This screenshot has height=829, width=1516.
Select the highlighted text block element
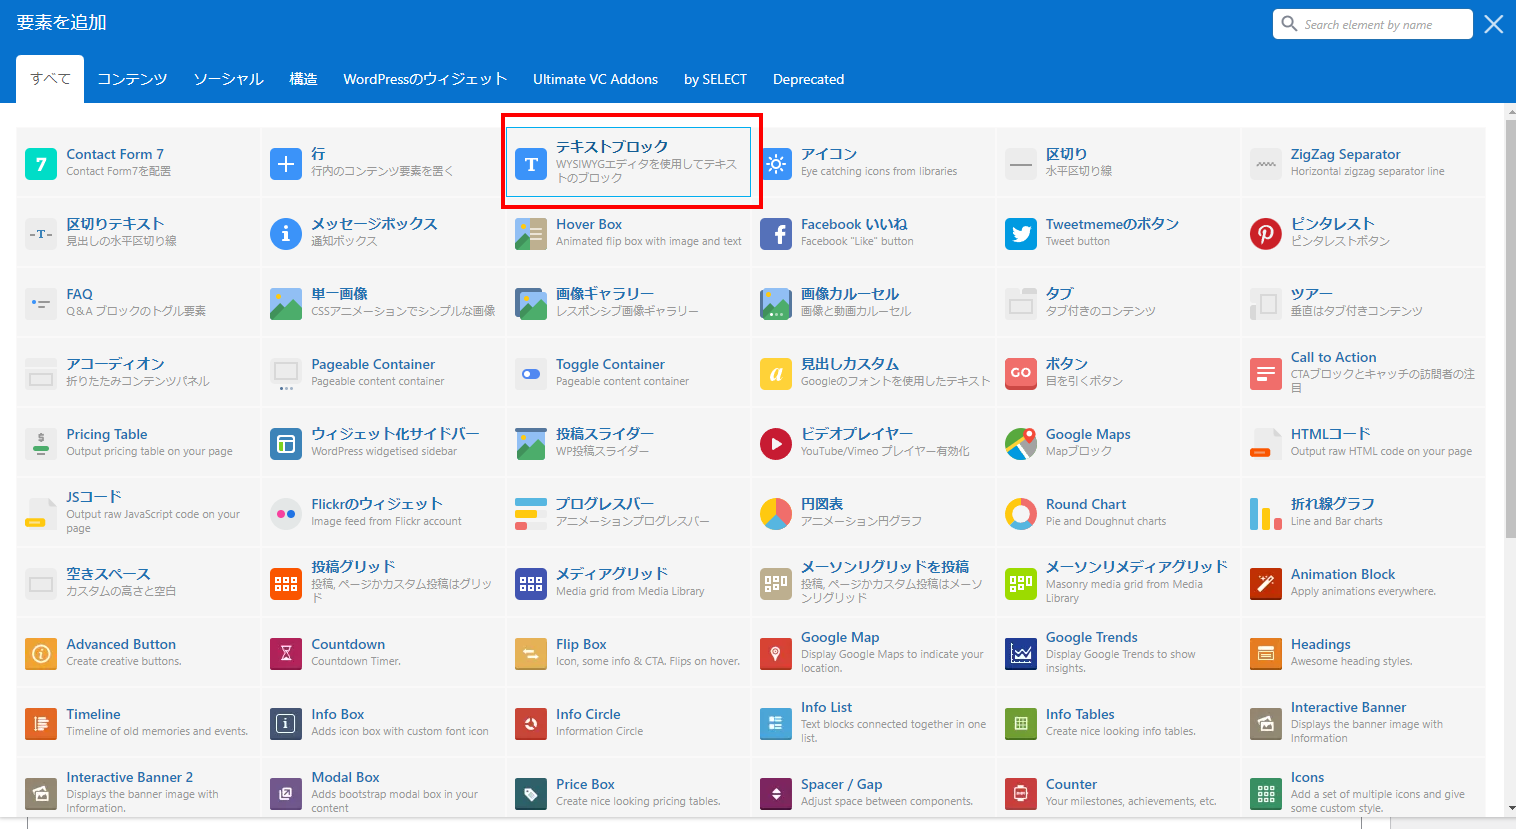click(628, 162)
